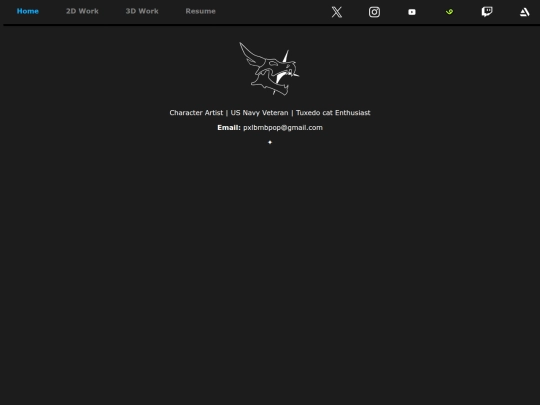
Task: Click the dragon head logo
Action: click(270, 69)
